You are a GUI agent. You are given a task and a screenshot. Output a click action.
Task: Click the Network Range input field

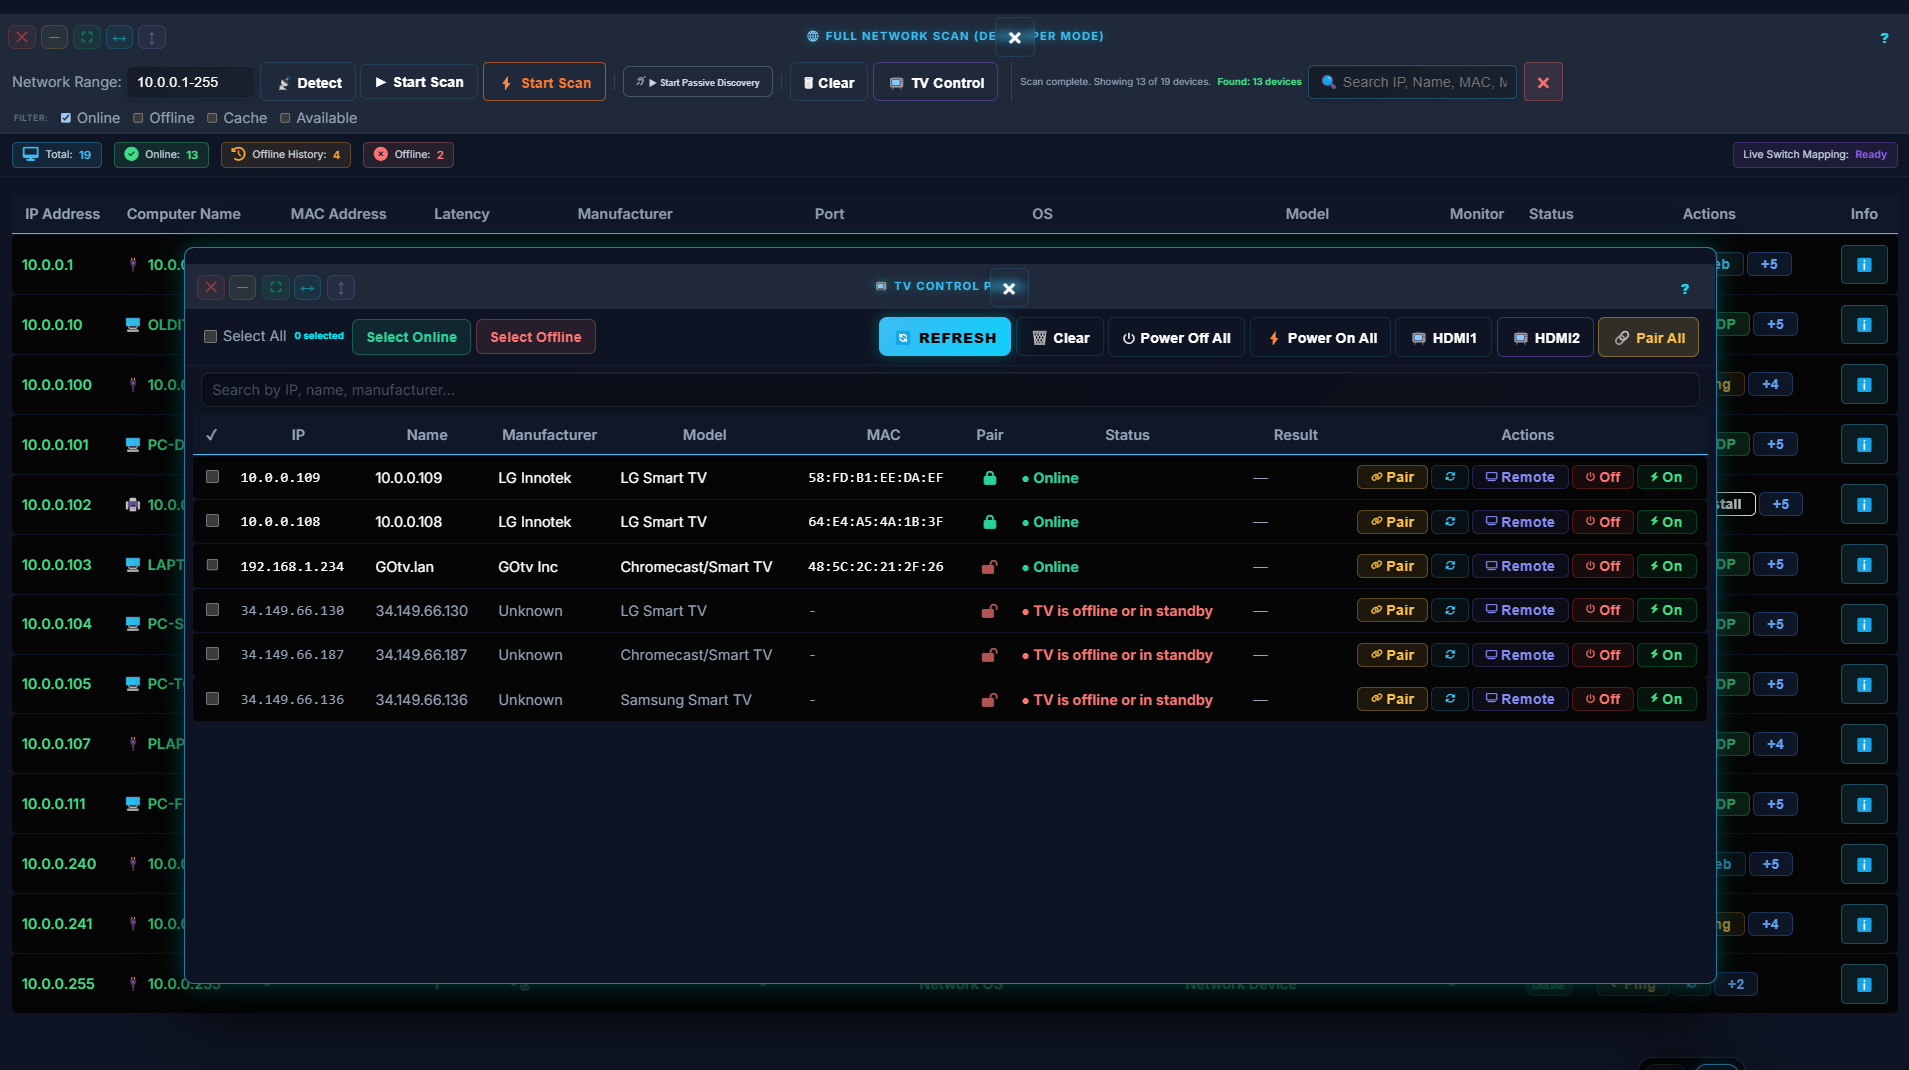coord(190,82)
